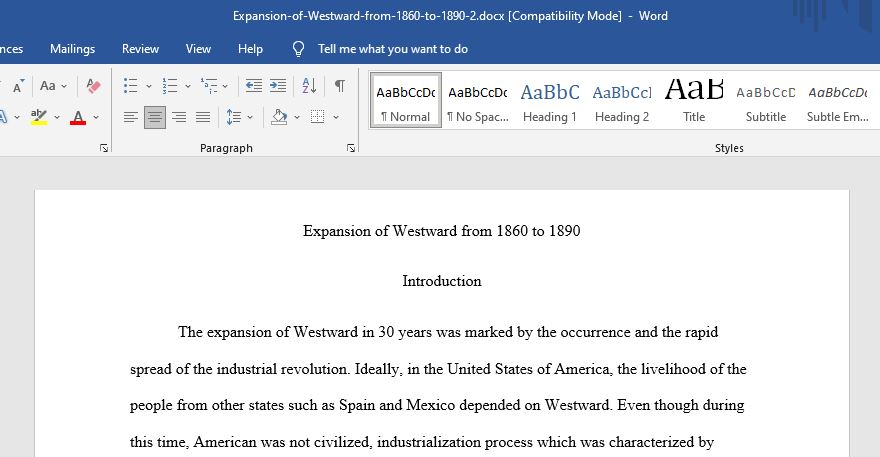This screenshot has height=457, width=880.
Task: Apply the Heading 2 style
Action: [x=622, y=100]
